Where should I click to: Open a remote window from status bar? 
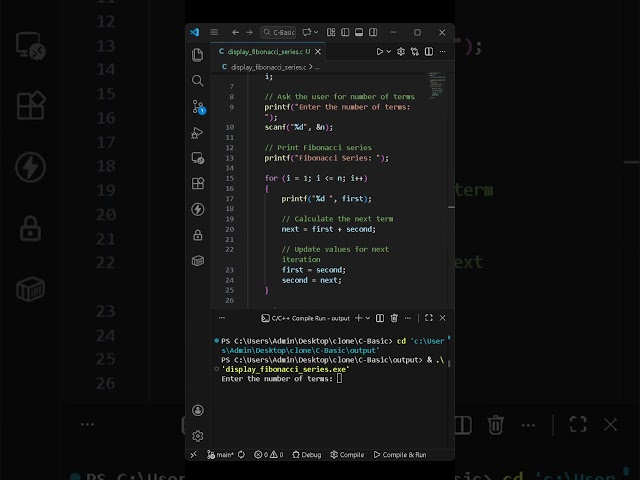pos(194,454)
